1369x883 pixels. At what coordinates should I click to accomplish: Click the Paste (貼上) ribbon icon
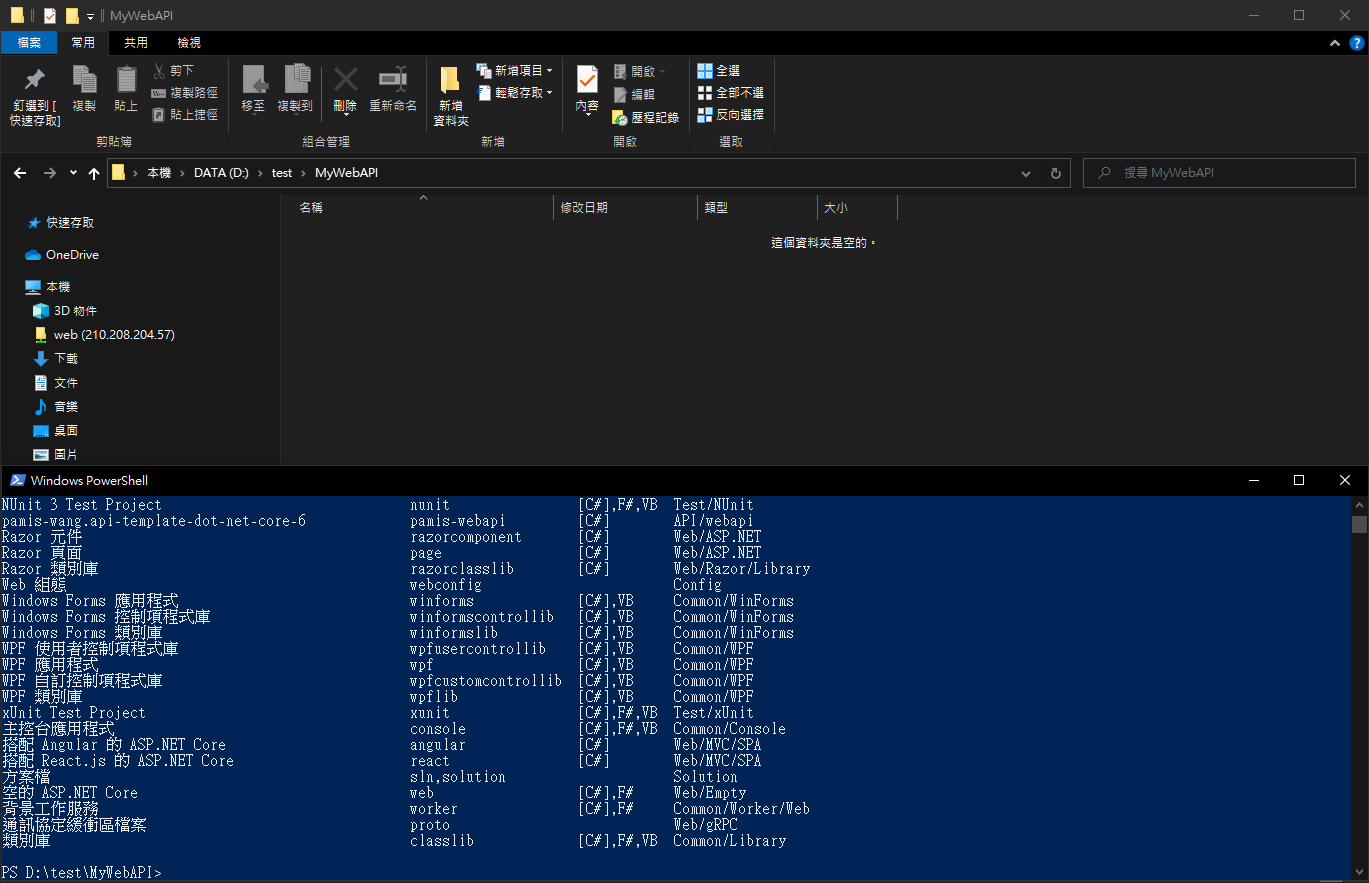pos(126,90)
